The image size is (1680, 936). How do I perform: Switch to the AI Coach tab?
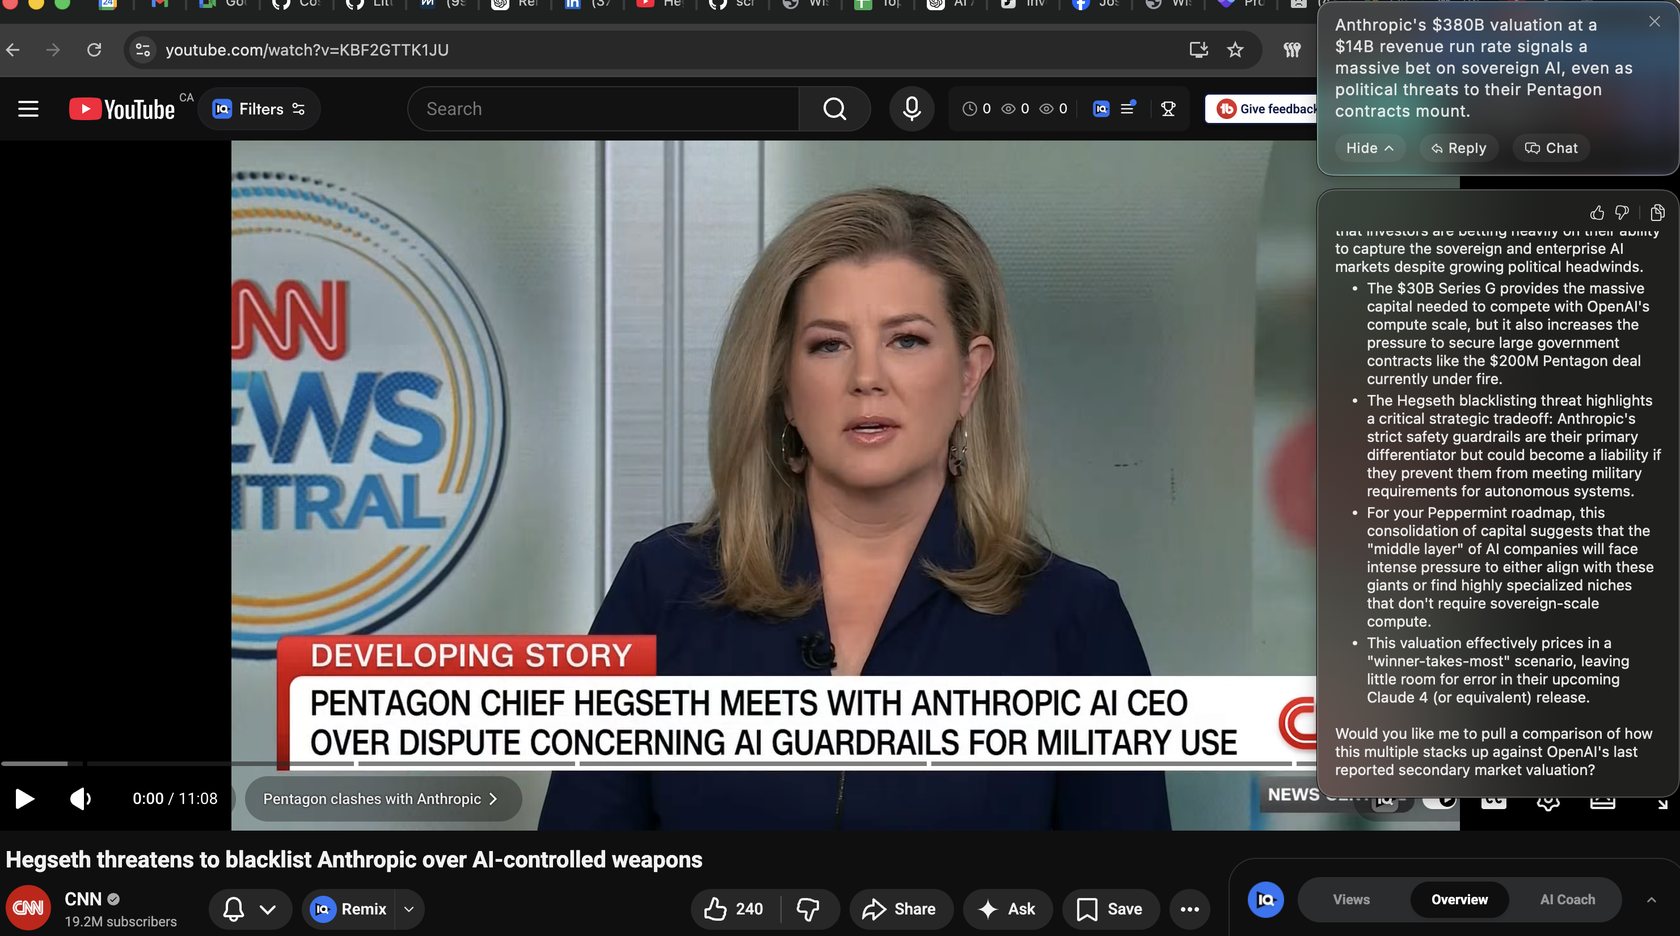pos(1567,900)
